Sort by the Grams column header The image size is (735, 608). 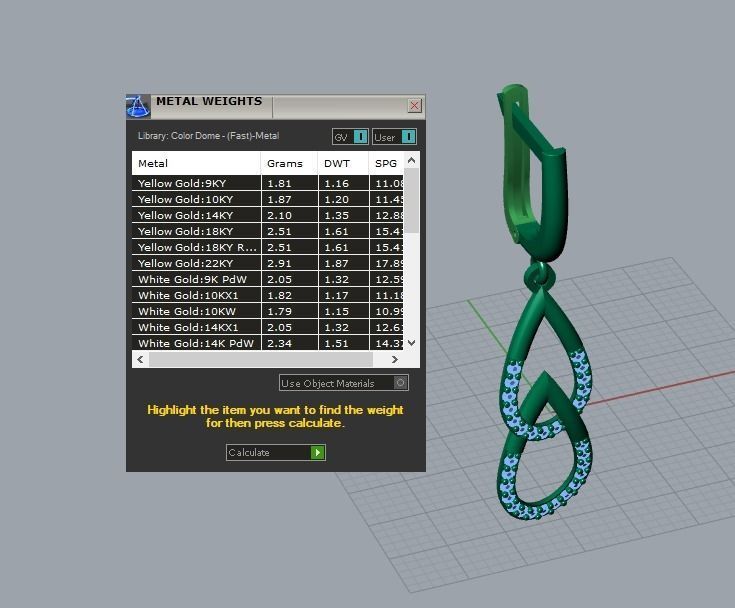click(289, 163)
